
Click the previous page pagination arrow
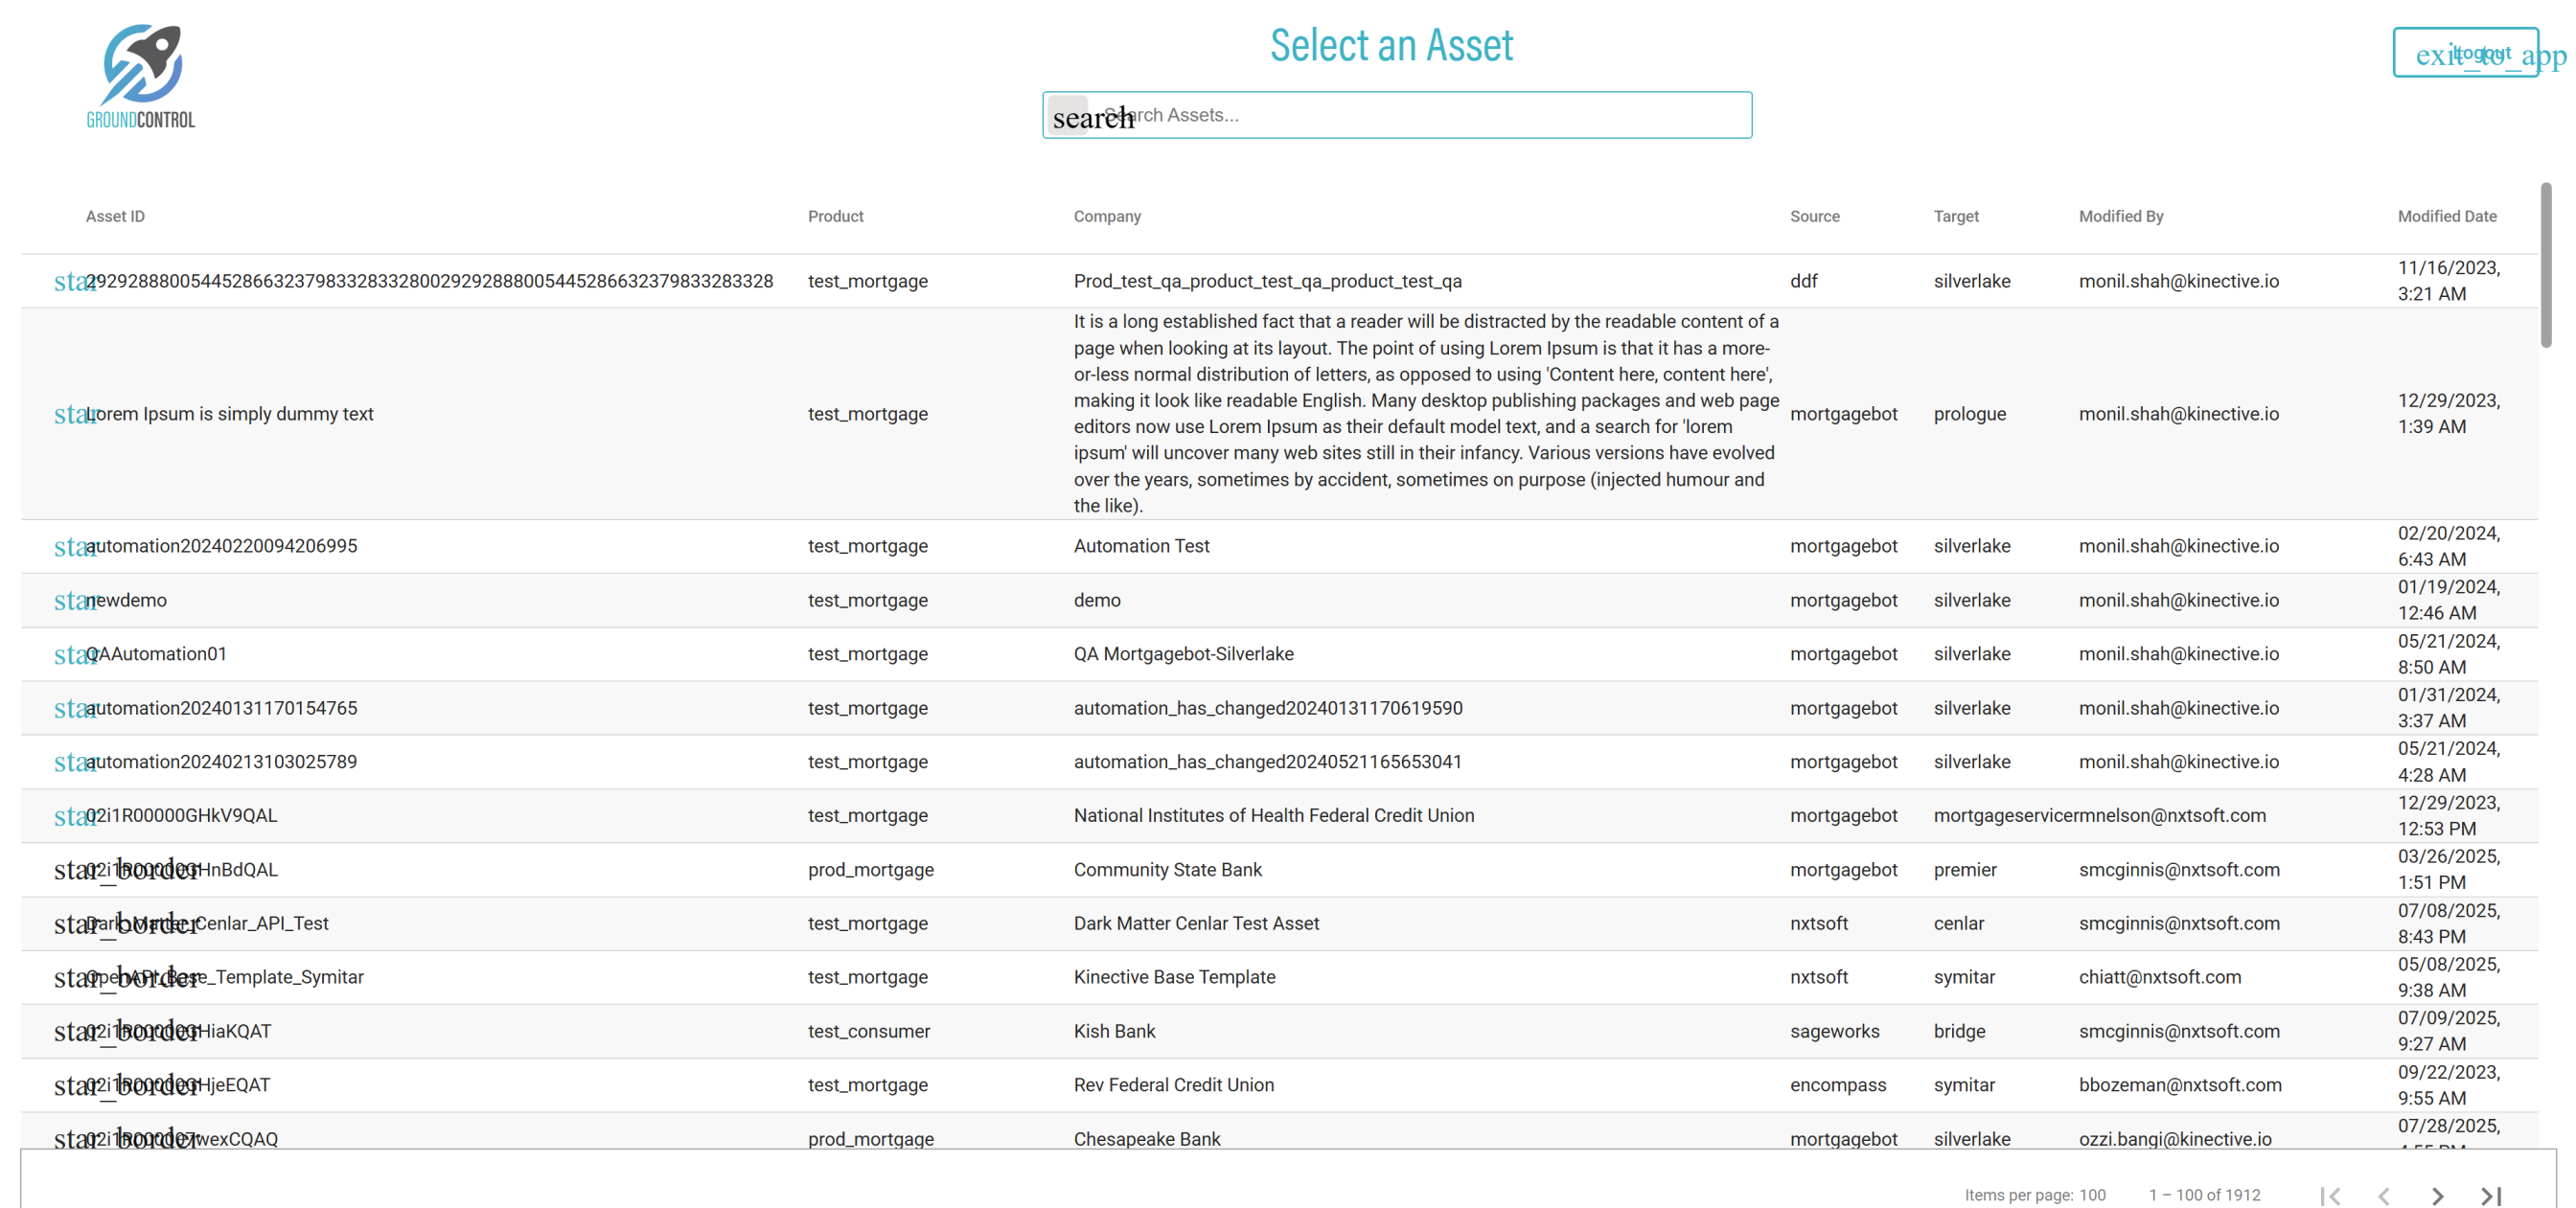pos(2384,1195)
